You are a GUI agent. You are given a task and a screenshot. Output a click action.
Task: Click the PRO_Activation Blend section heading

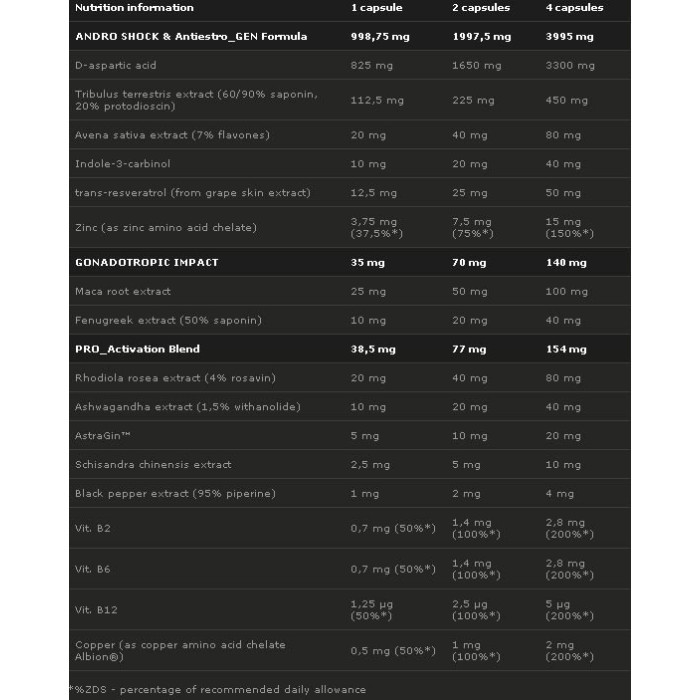138,349
